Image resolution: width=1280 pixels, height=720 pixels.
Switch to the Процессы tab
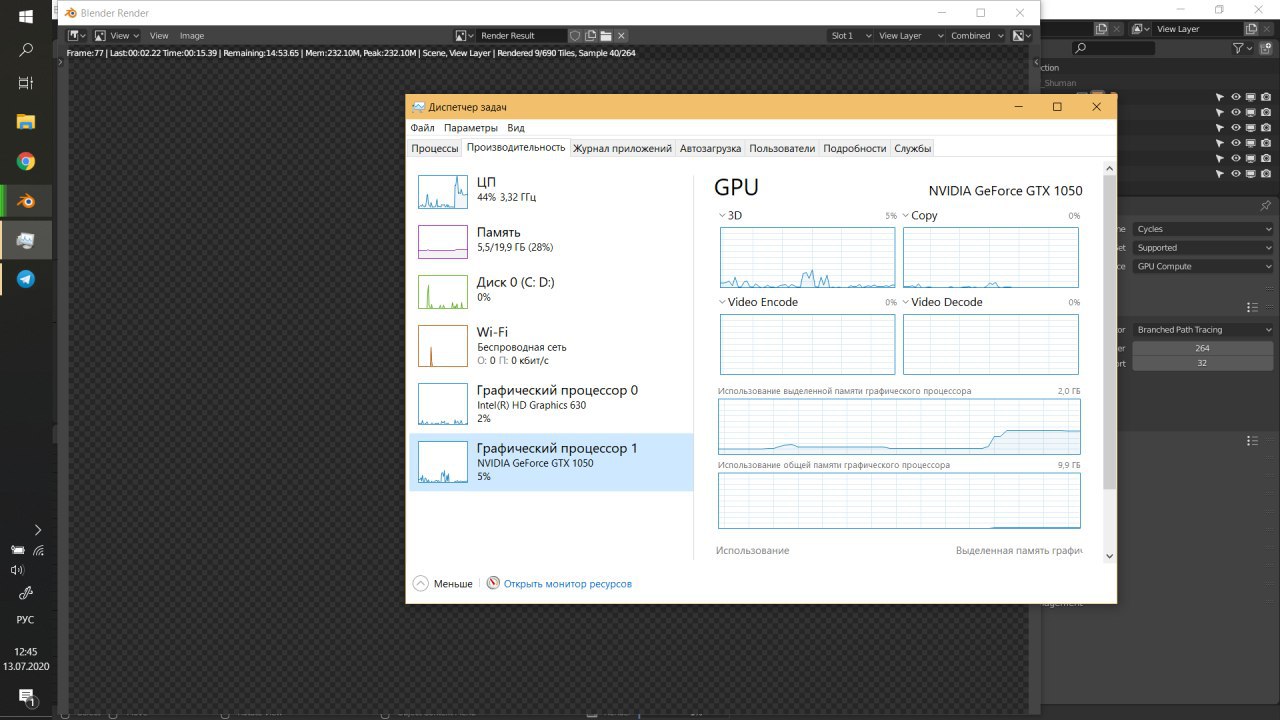click(x=435, y=148)
